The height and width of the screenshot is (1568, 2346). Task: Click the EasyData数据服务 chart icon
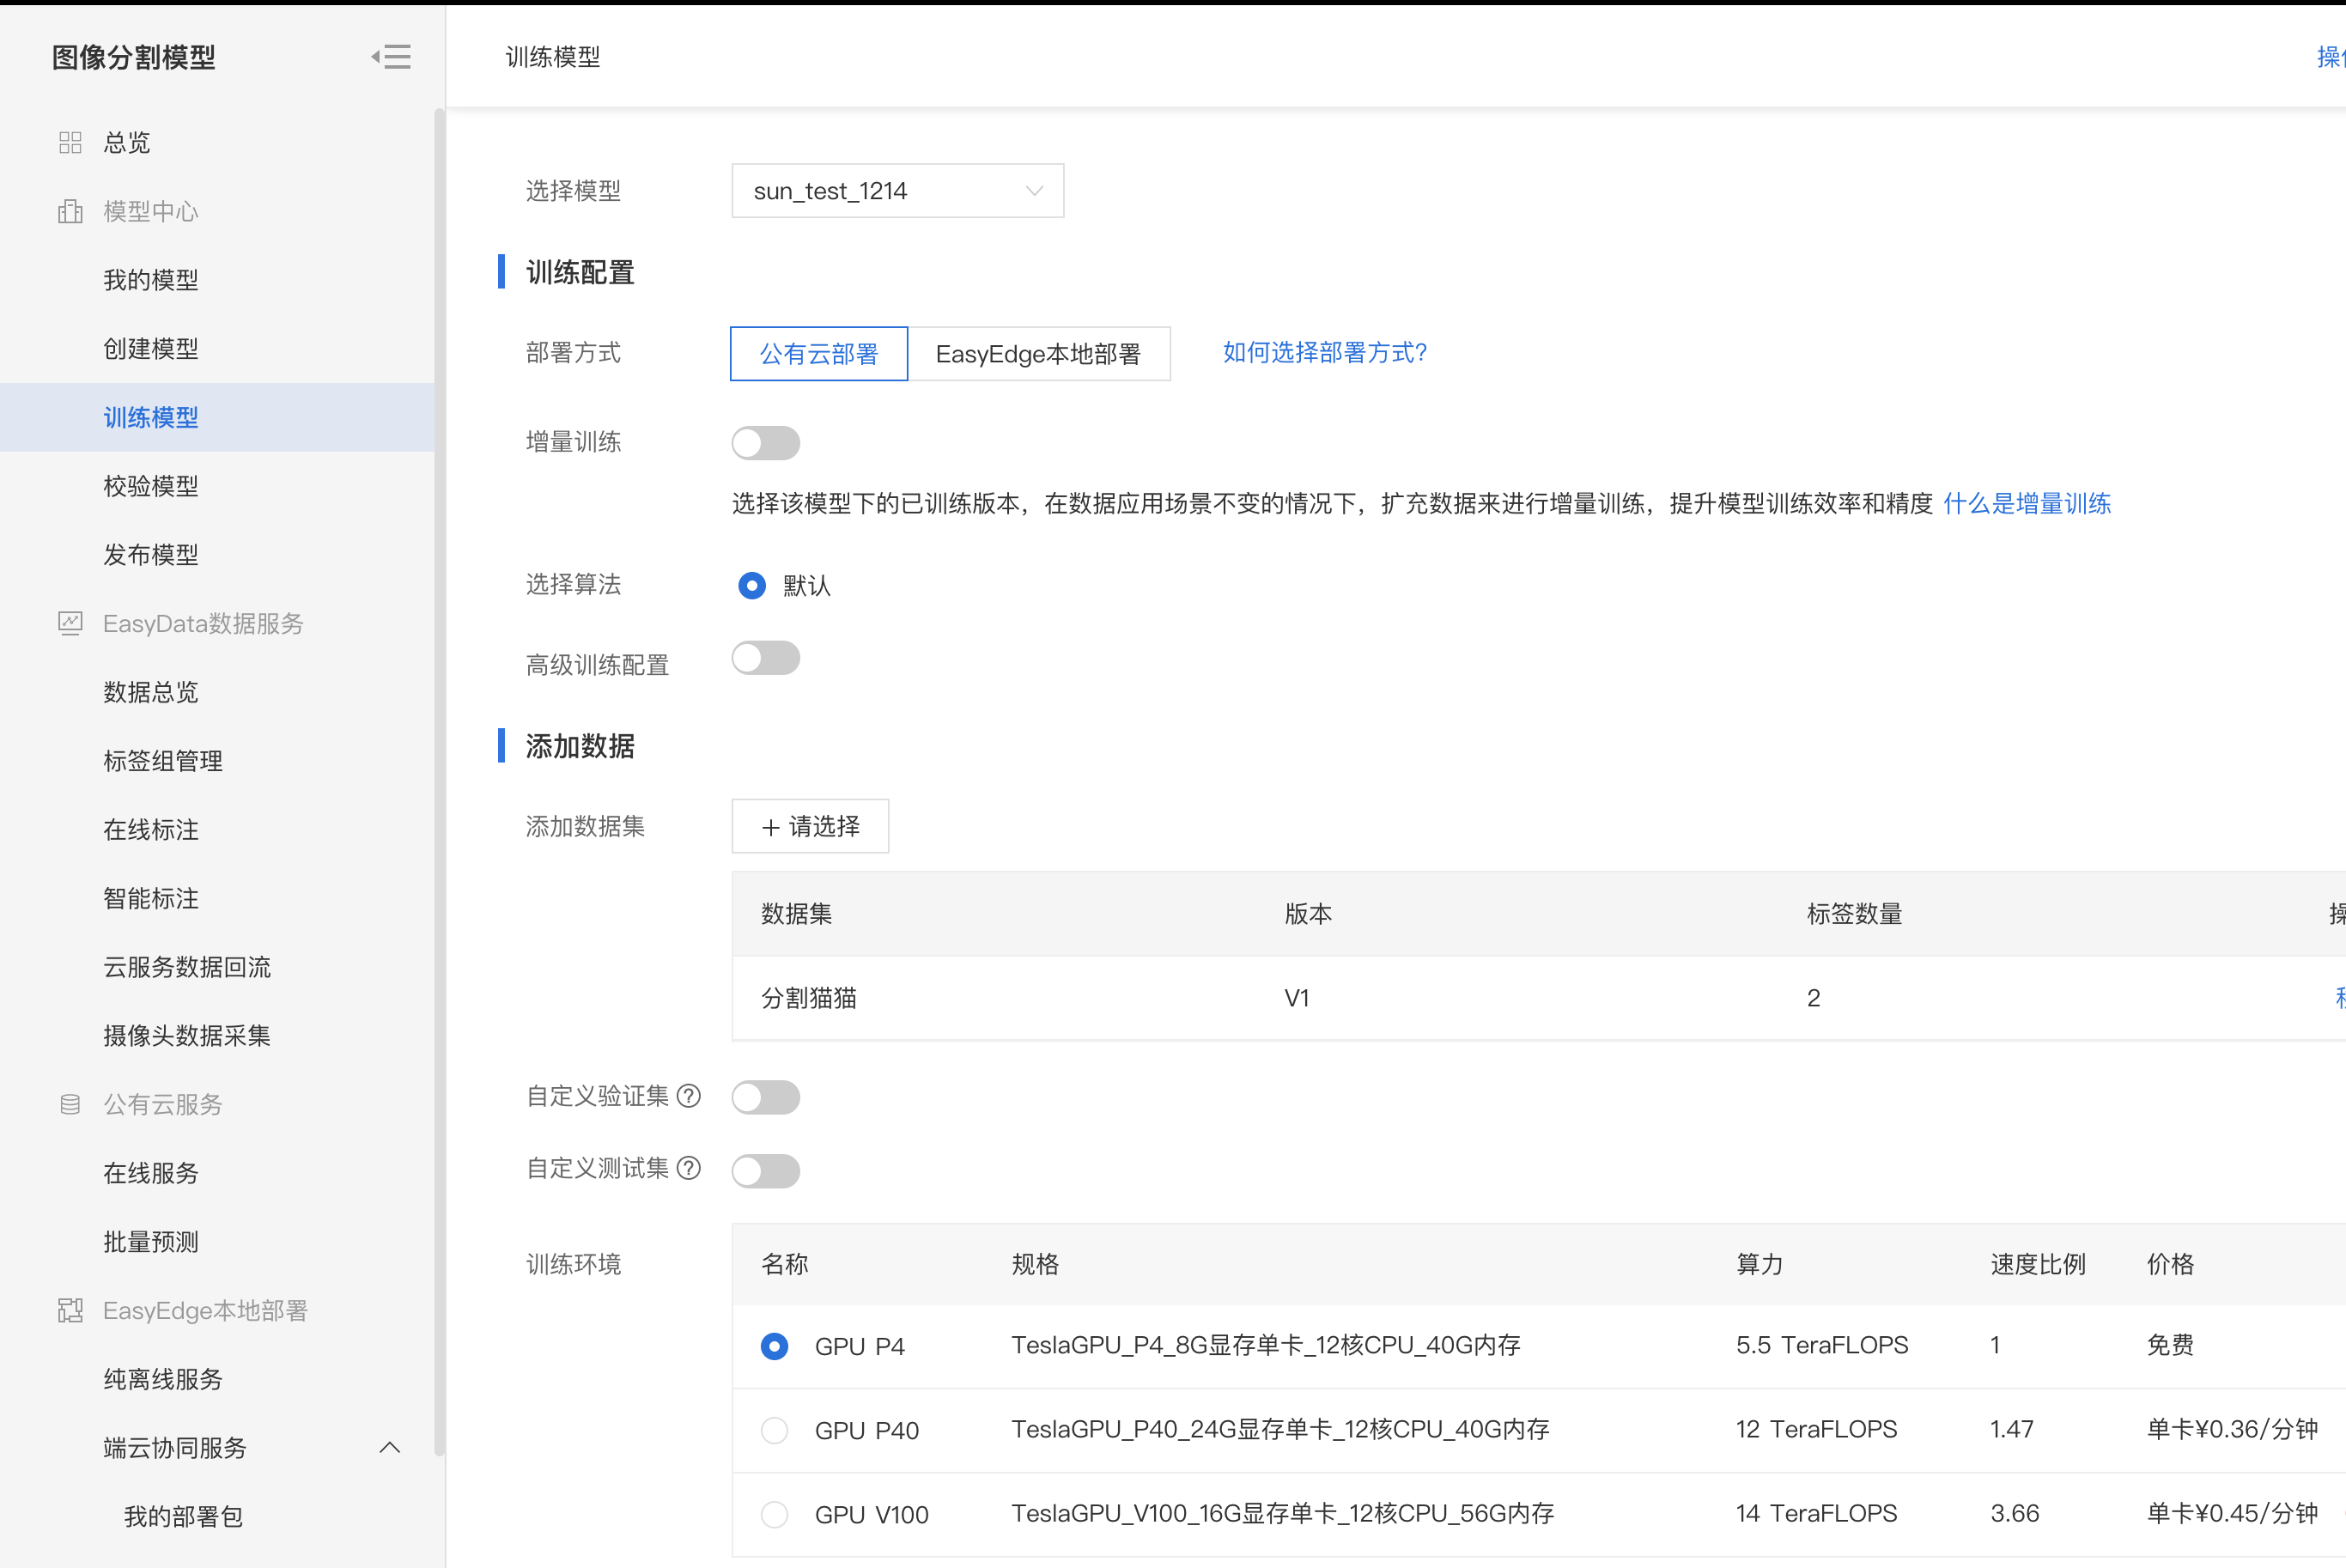[x=70, y=623]
